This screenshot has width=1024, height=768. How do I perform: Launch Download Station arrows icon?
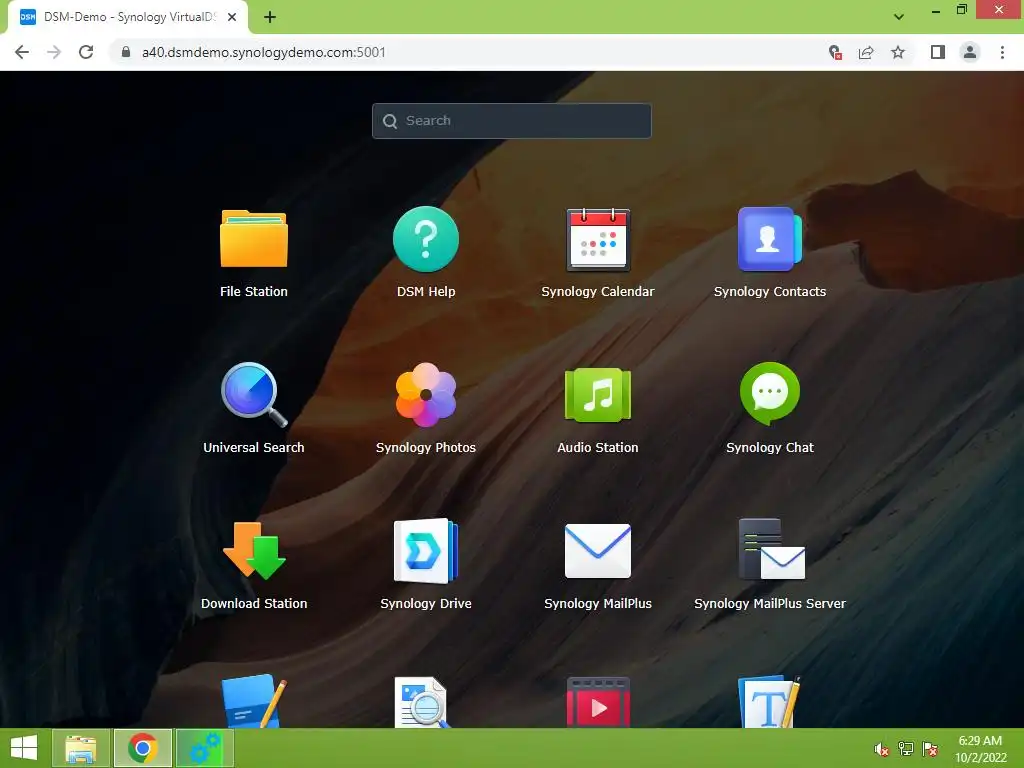[253, 551]
